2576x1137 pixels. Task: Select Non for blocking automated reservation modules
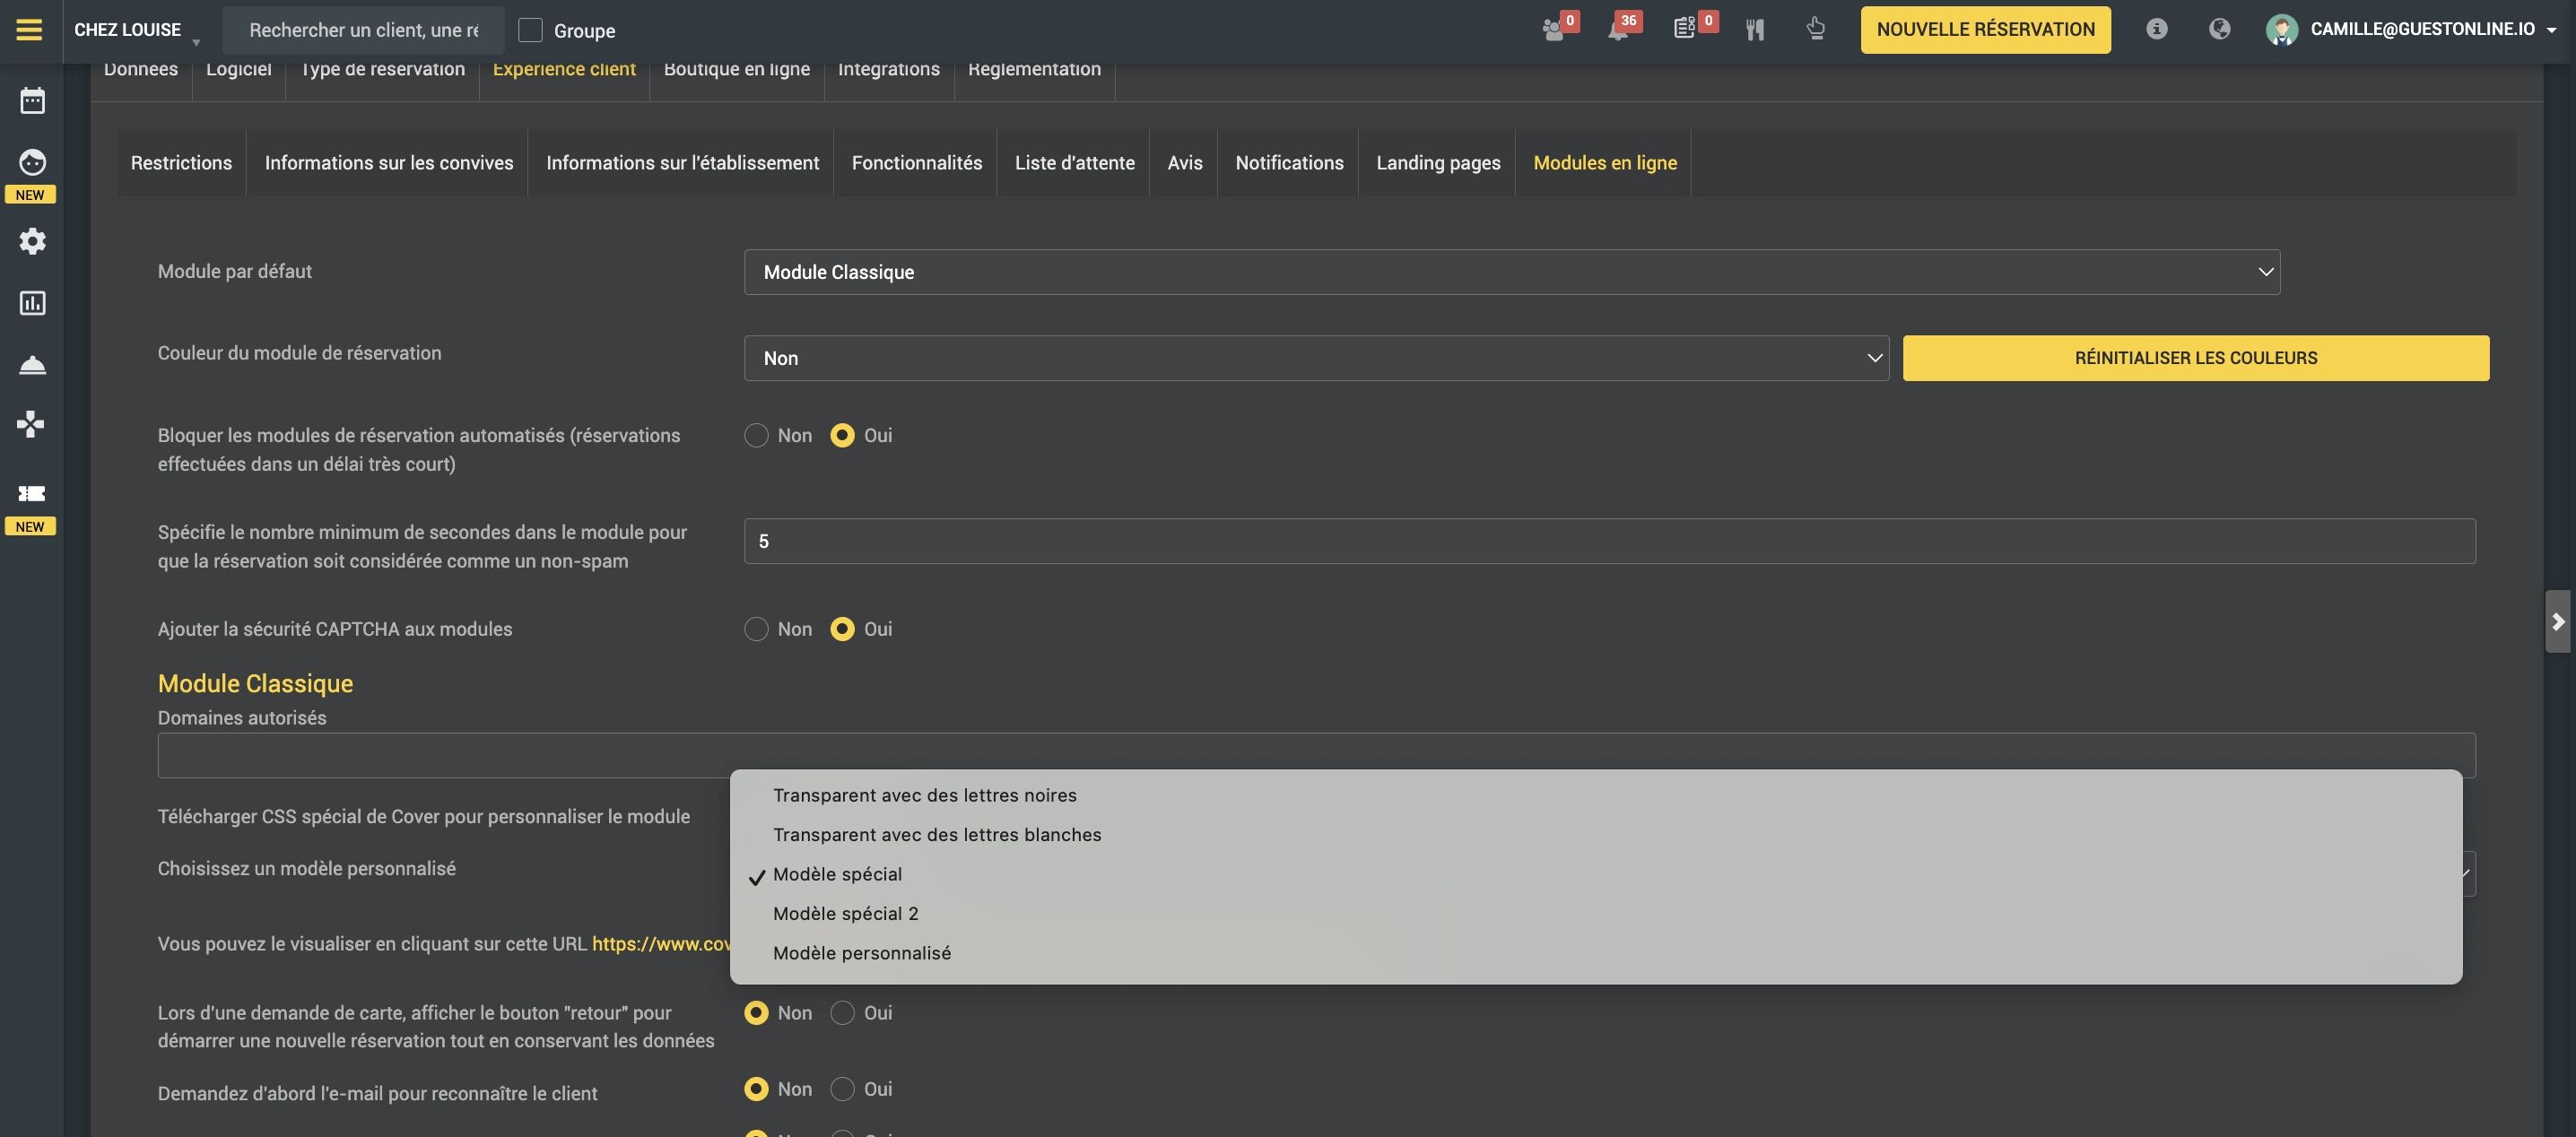click(756, 435)
